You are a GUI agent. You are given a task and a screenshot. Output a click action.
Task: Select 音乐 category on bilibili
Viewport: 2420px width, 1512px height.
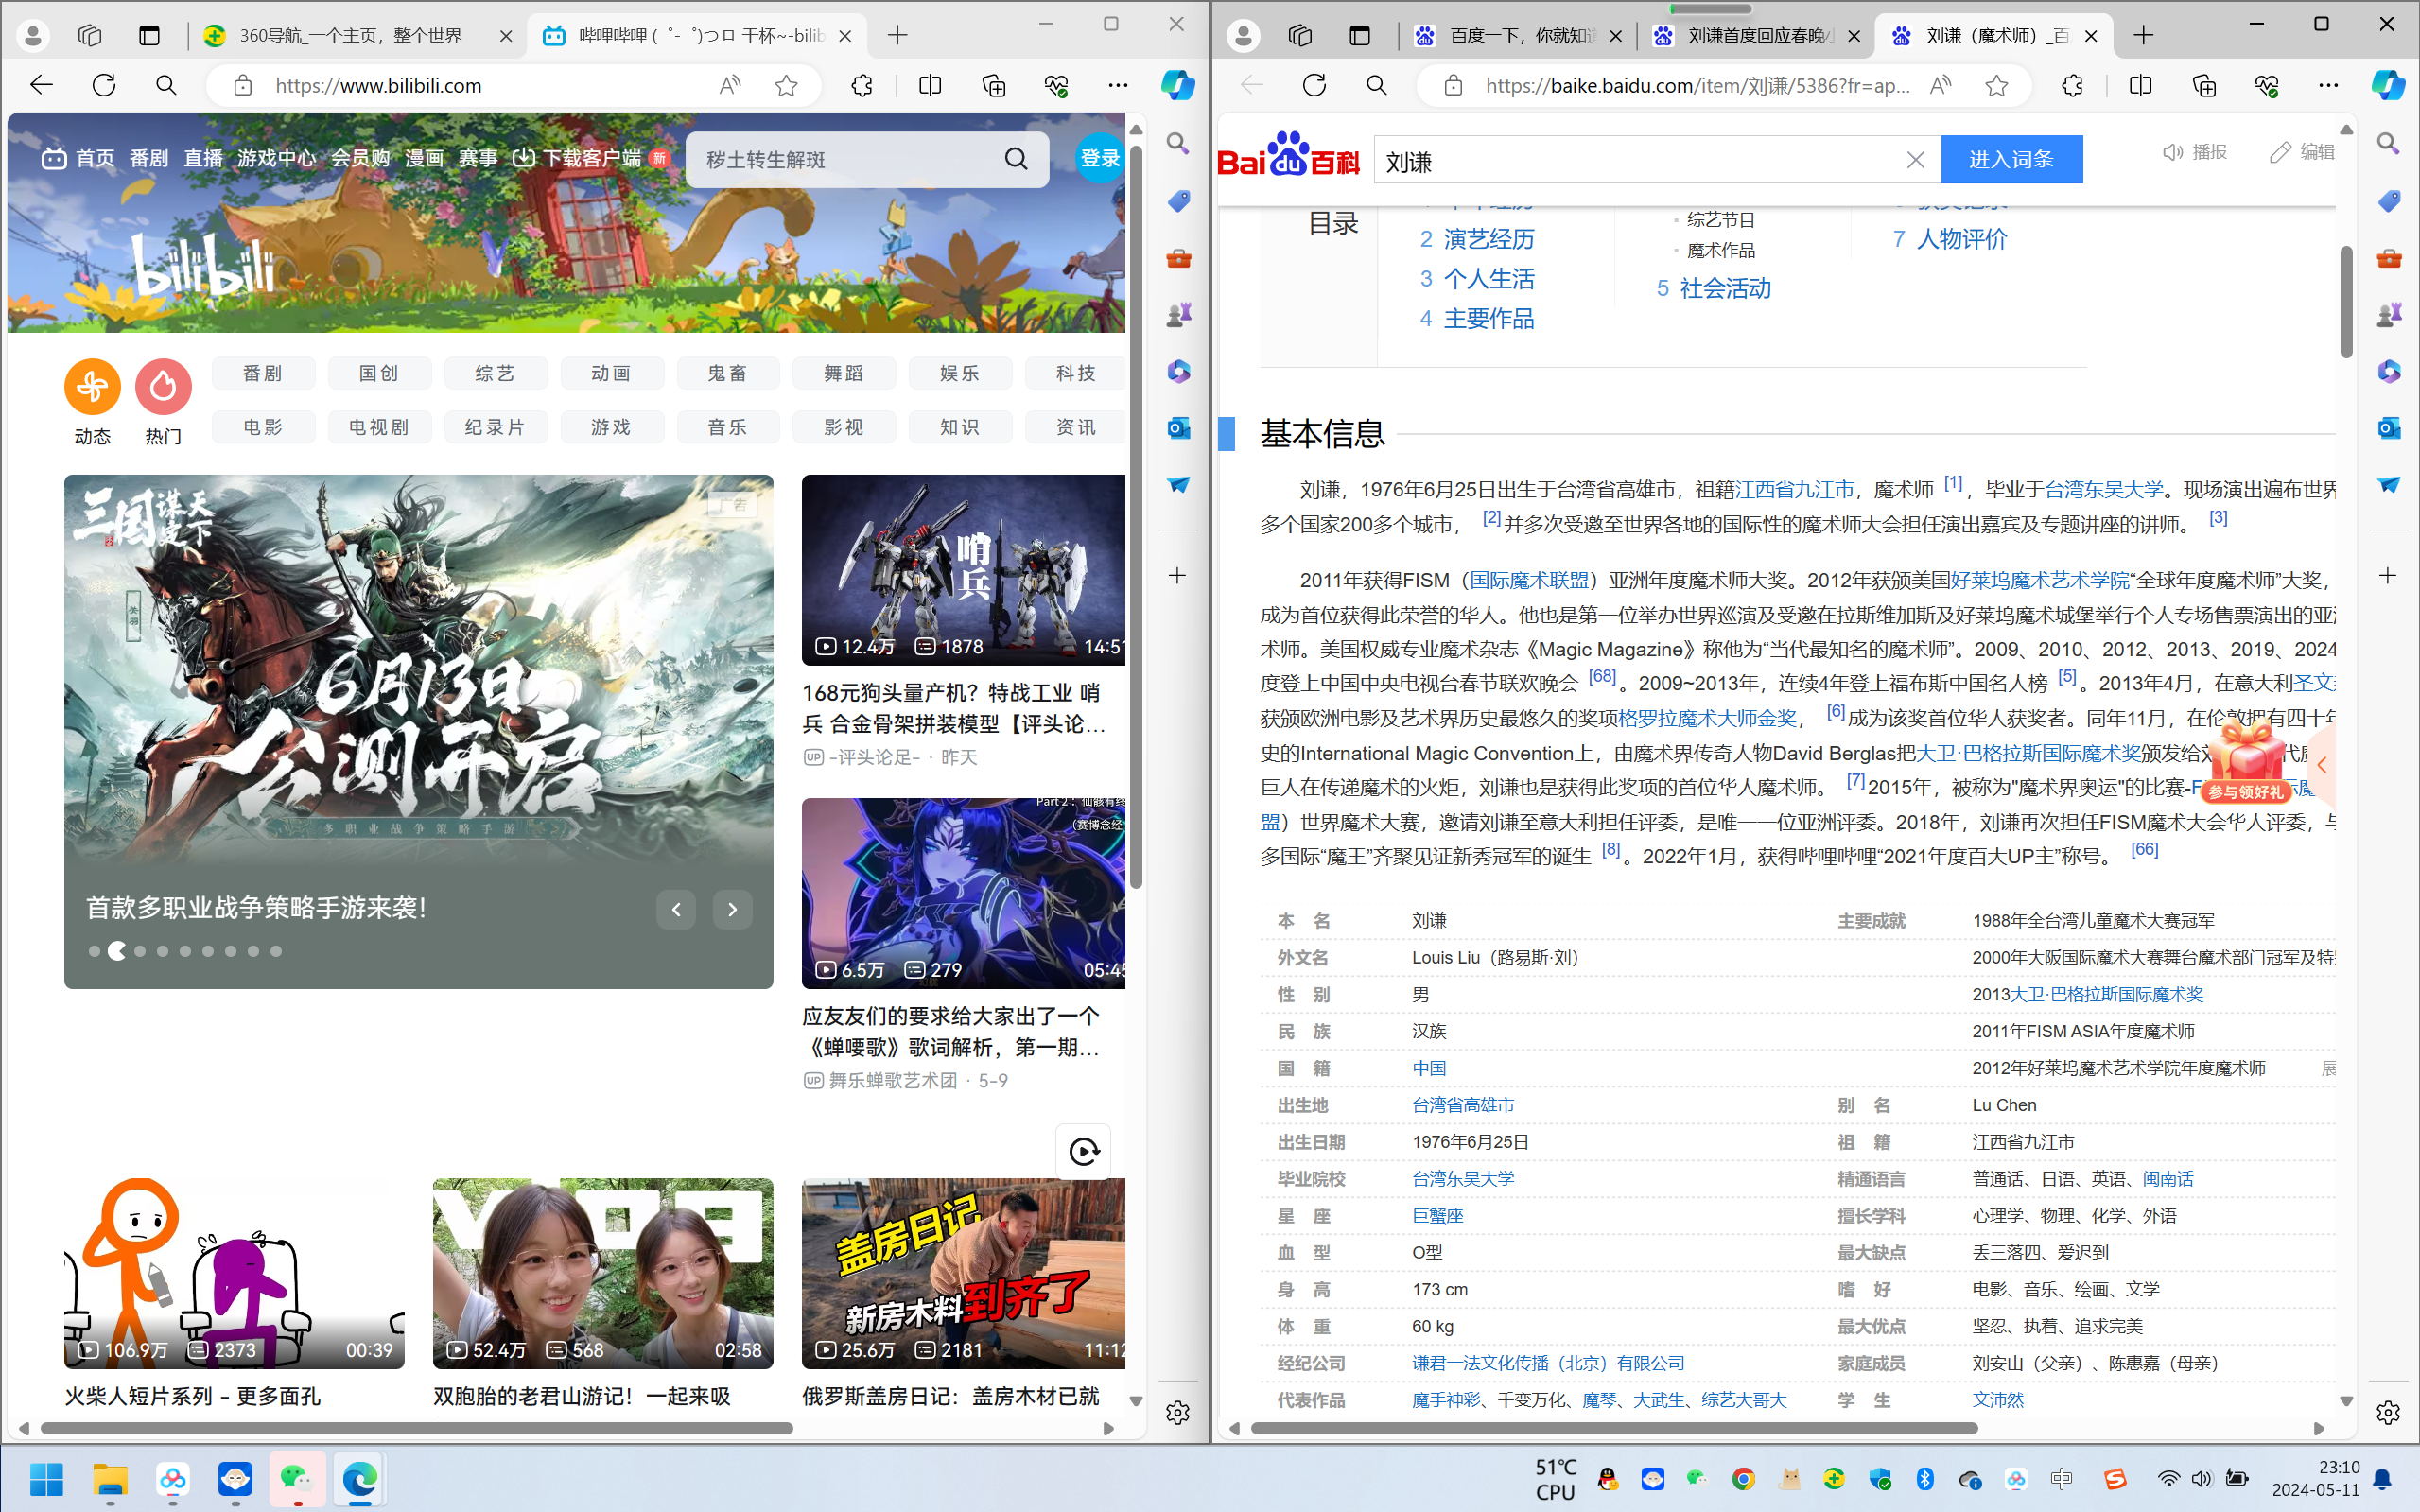coord(727,427)
